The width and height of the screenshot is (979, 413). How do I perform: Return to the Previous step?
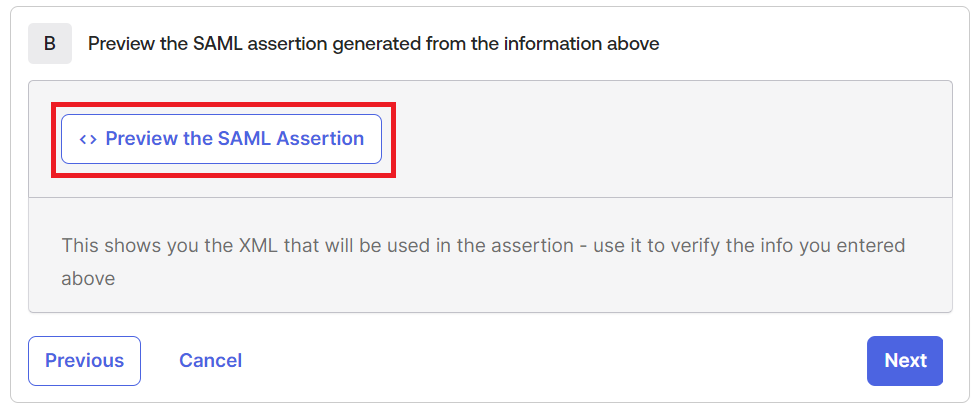coord(84,361)
